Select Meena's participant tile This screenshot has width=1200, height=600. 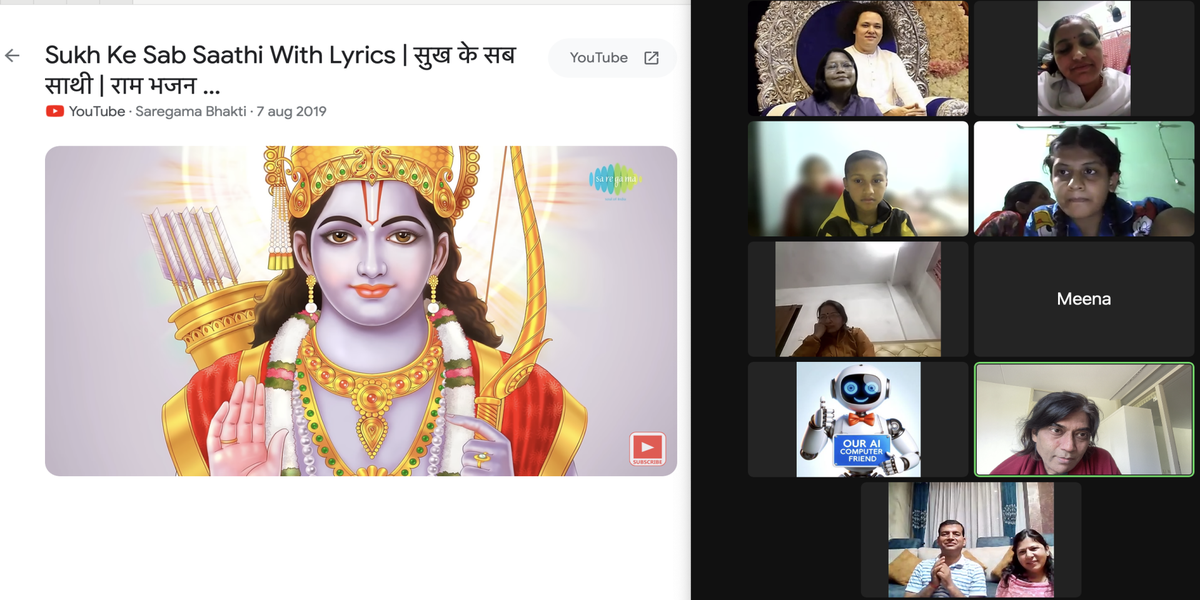[x=1084, y=299]
